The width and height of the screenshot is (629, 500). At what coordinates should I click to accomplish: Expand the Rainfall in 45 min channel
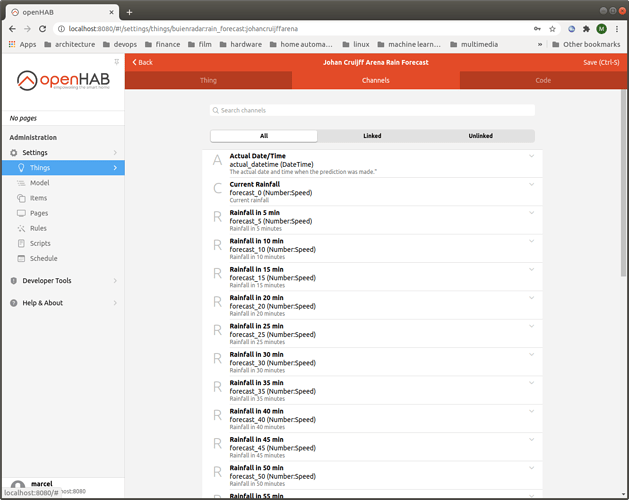531,439
